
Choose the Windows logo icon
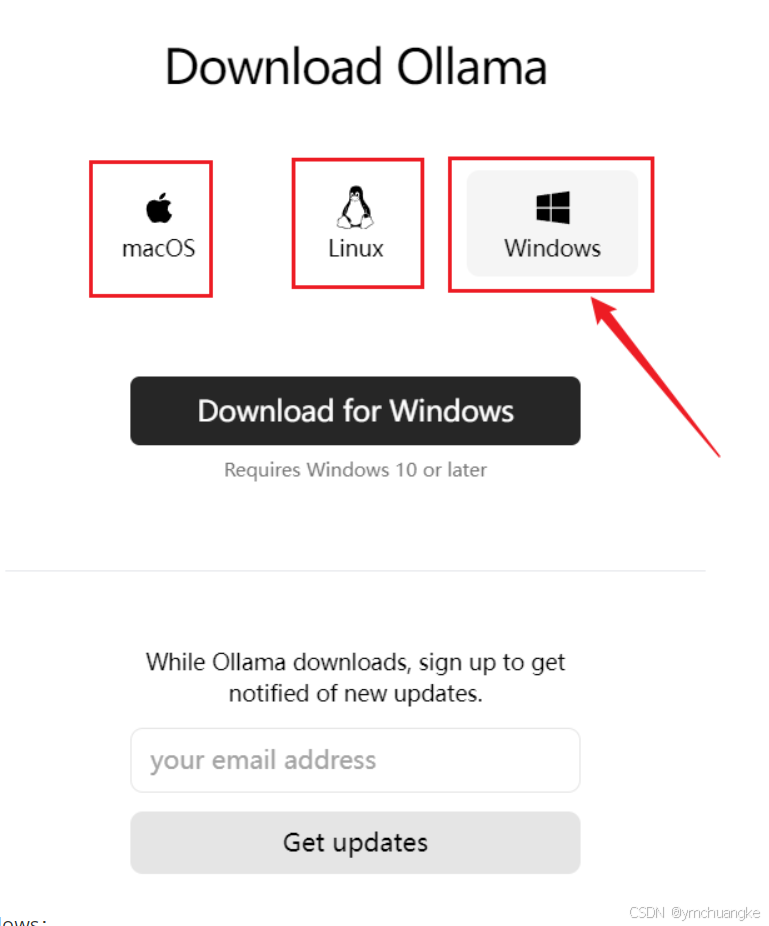tap(553, 207)
